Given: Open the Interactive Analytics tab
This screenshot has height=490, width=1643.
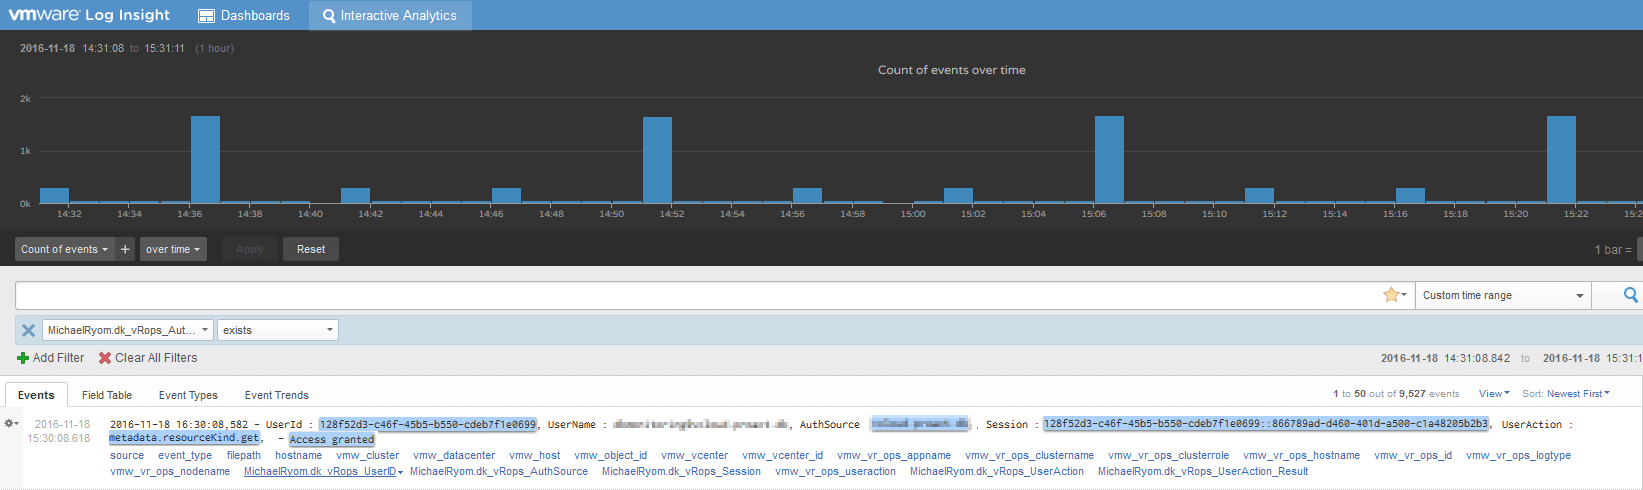Looking at the screenshot, I should (390, 15).
